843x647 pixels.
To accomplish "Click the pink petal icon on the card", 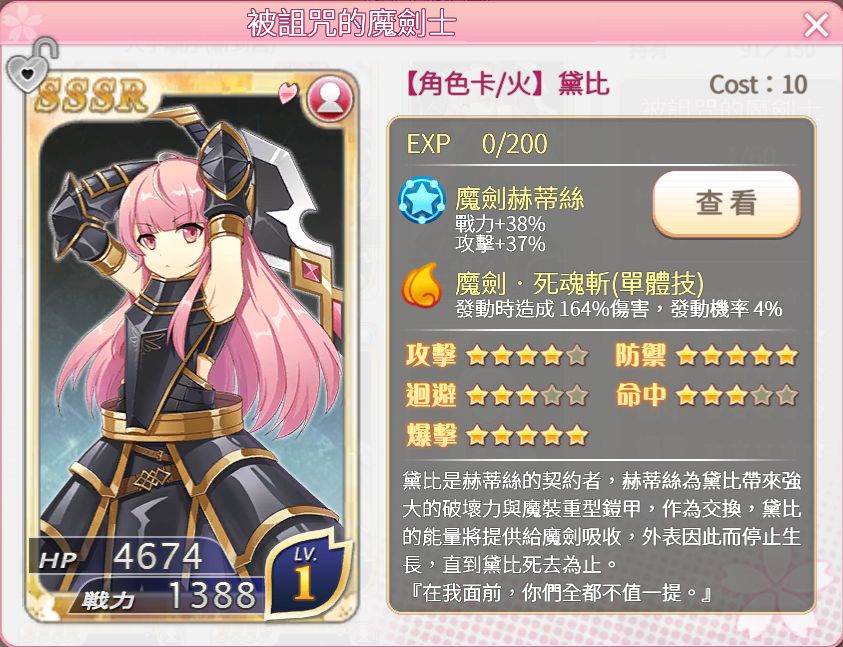I will tap(288, 93).
